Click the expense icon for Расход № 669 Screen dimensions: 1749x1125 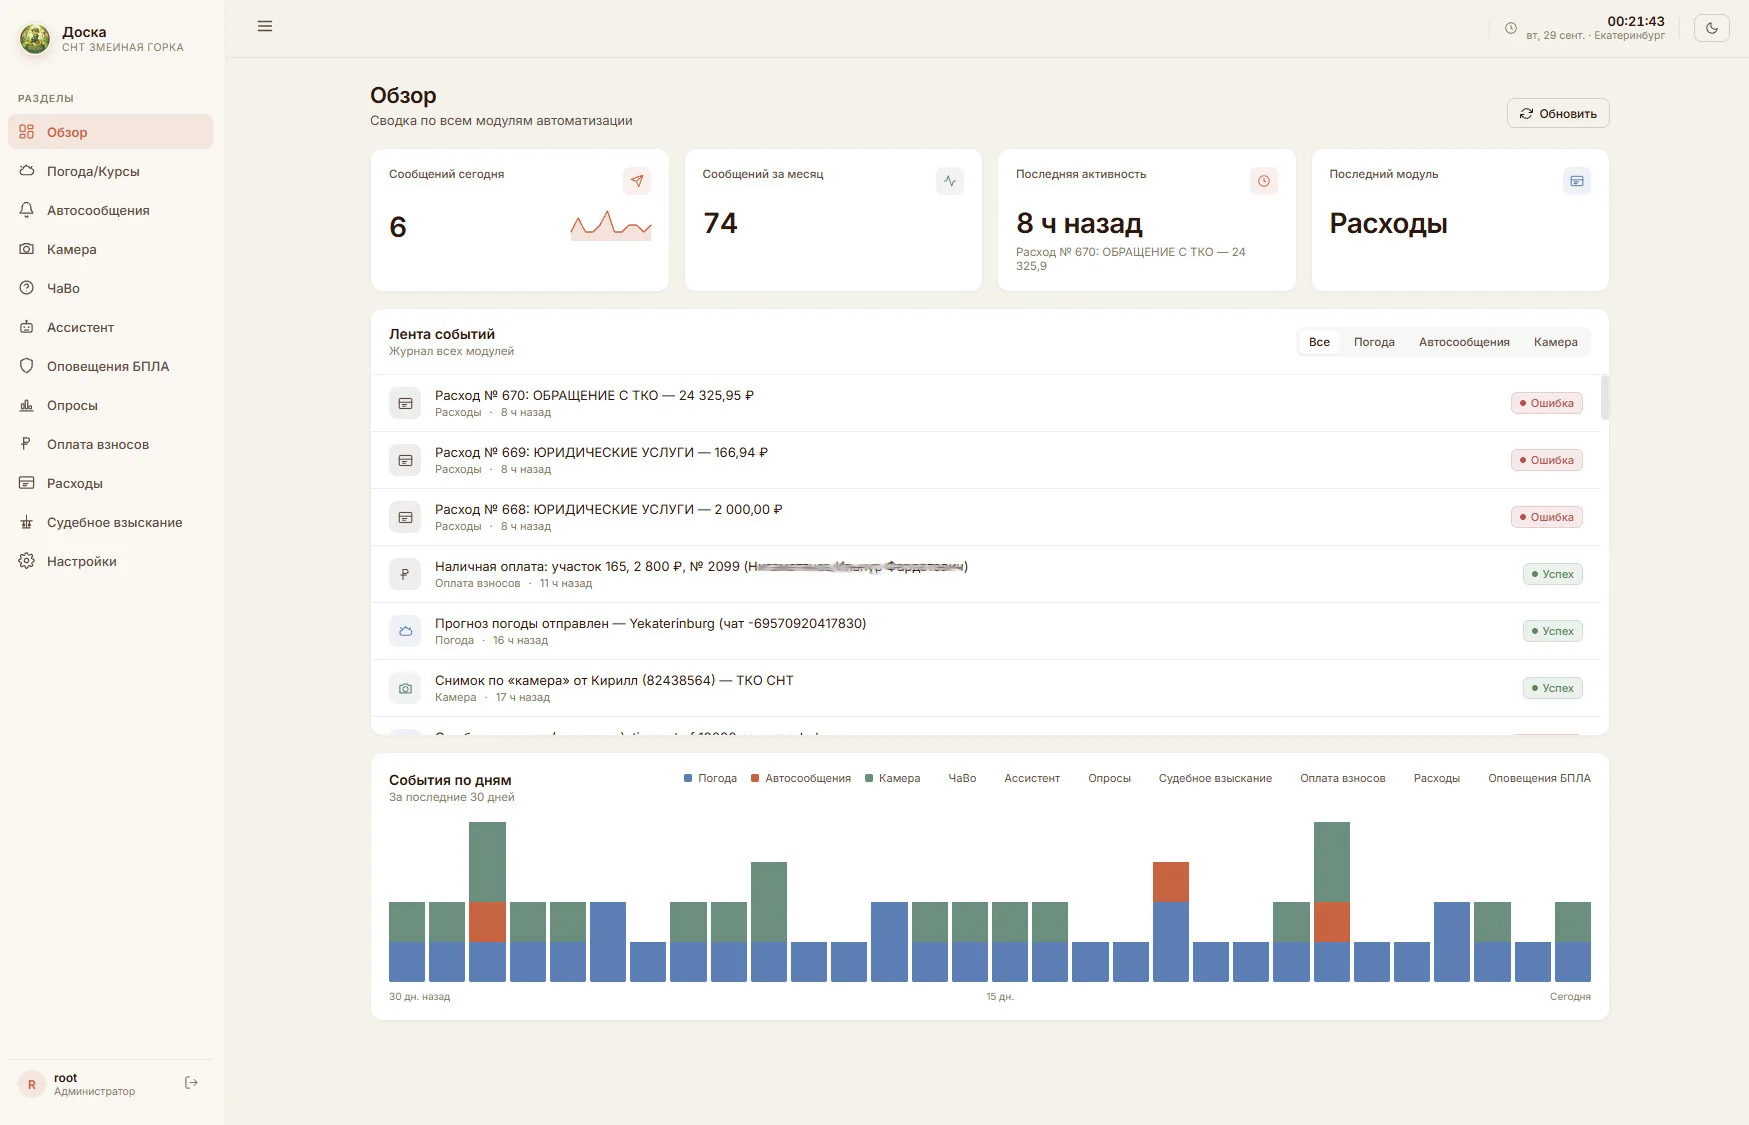(x=405, y=460)
